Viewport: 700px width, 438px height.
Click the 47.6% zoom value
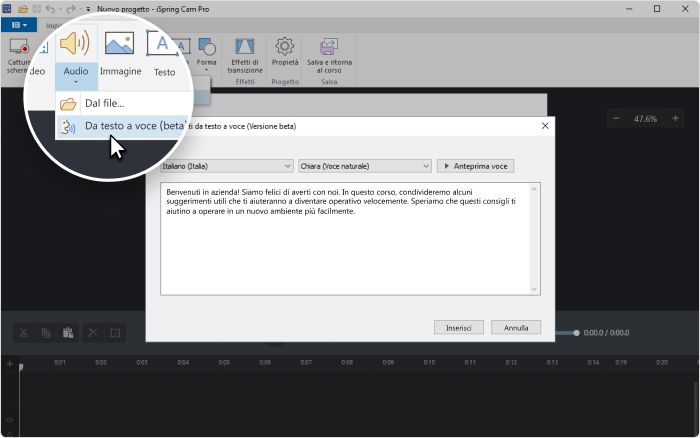[x=645, y=119]
